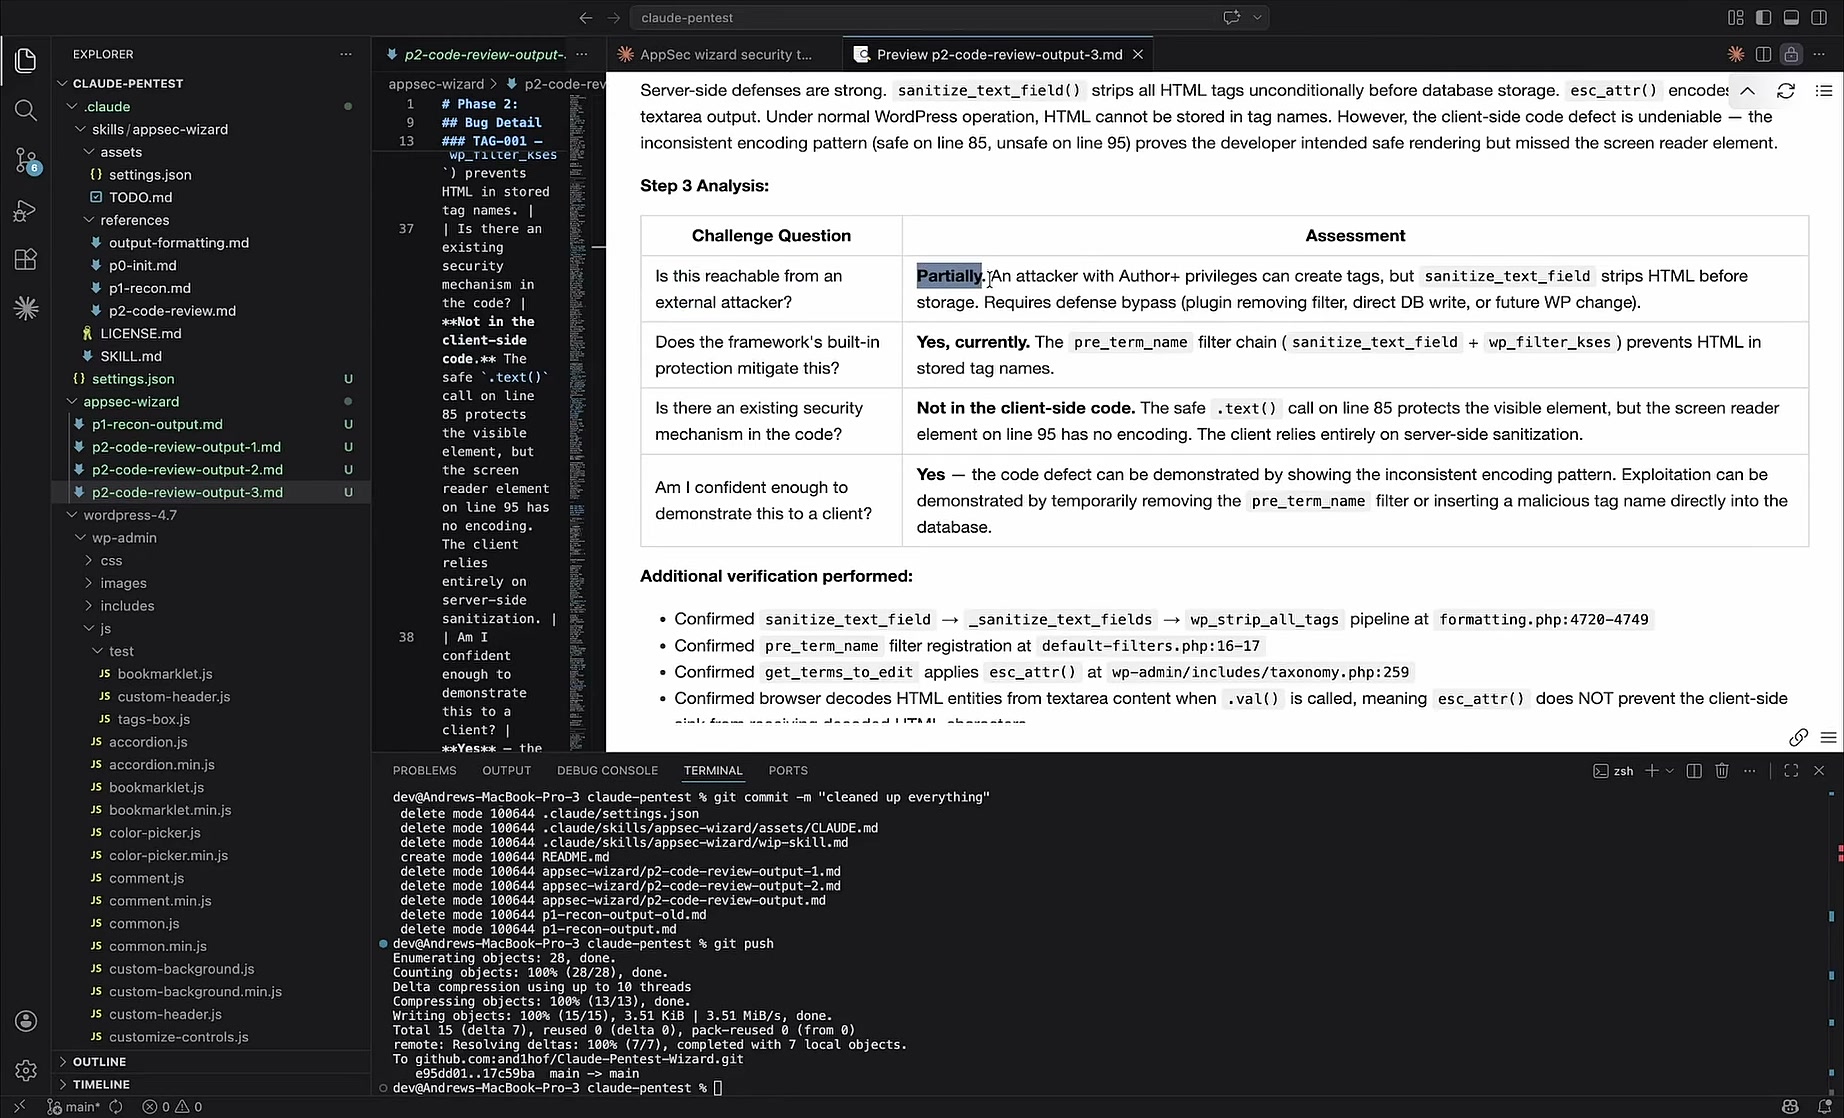
Task: Click the editor minimap
Action: click(x=578, y=420)
